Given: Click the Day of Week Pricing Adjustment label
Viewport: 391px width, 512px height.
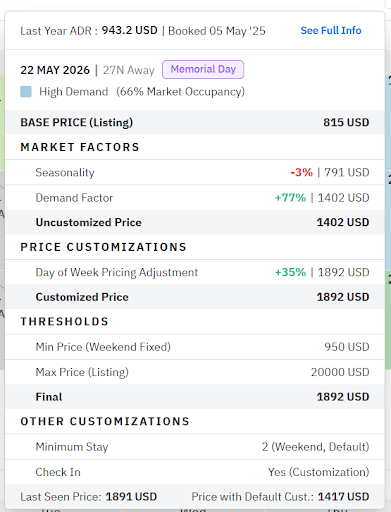Looking at the screenshot, I should 117,272.
